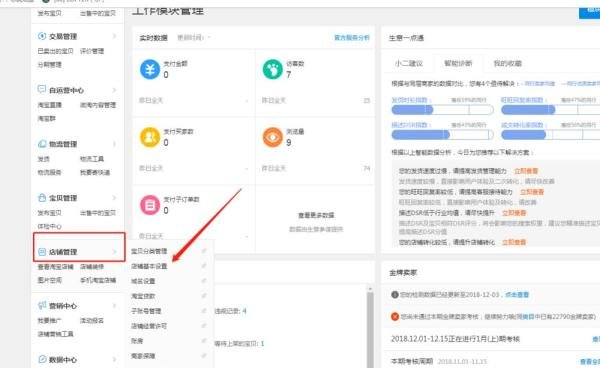Click the gray info icon in 金牌卖家

(x=395, y=295)
